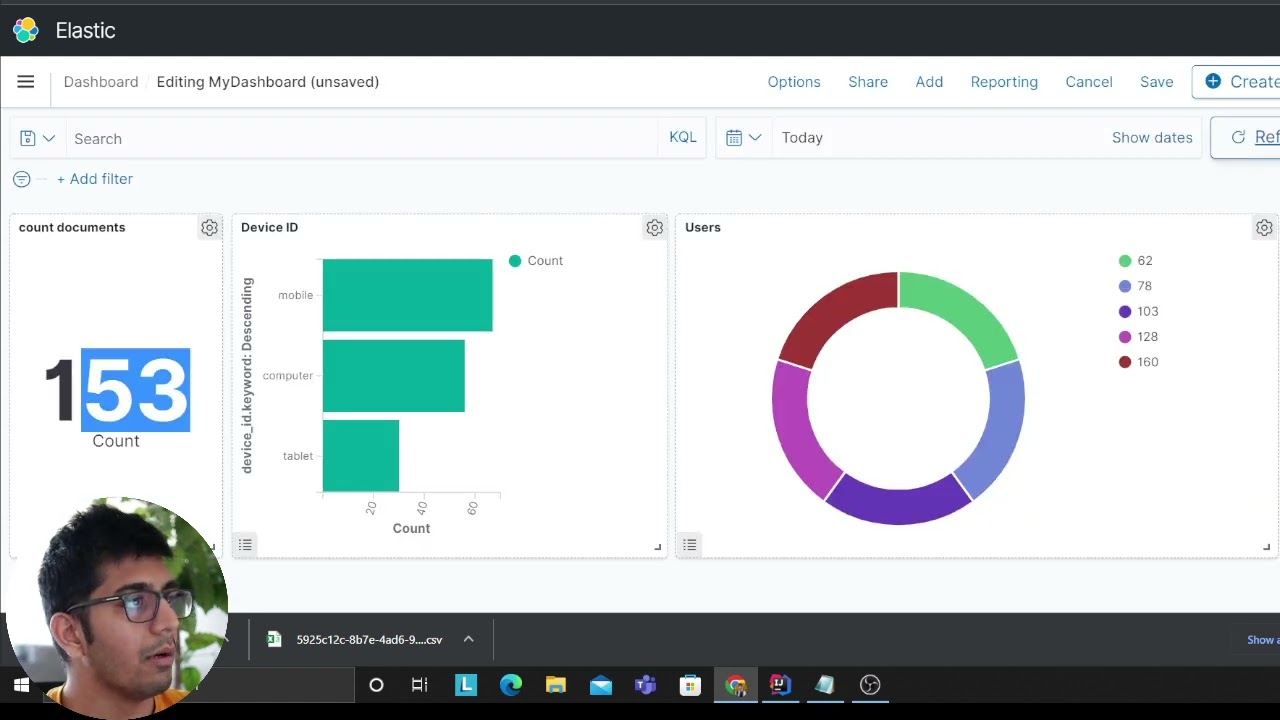Open Users panel gear options
1280x720 pixels.
tap(1264, 228)
